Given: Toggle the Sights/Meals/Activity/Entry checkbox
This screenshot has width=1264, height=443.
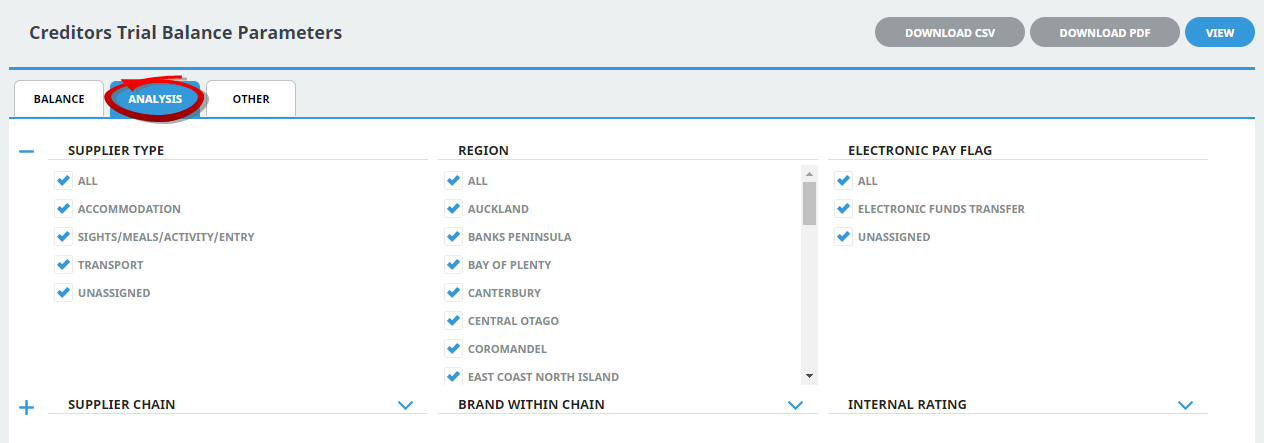Looking at the screenshot, I should [x=64, y=237].
